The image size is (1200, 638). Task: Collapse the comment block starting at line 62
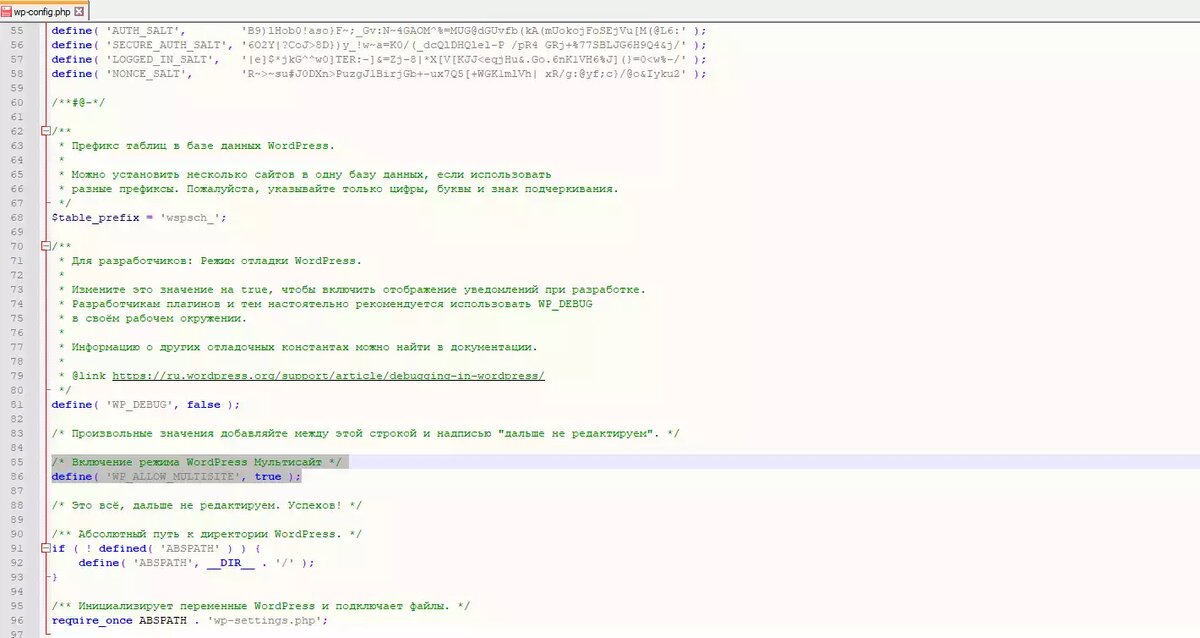pyautogui.click(x=45, y=131)
